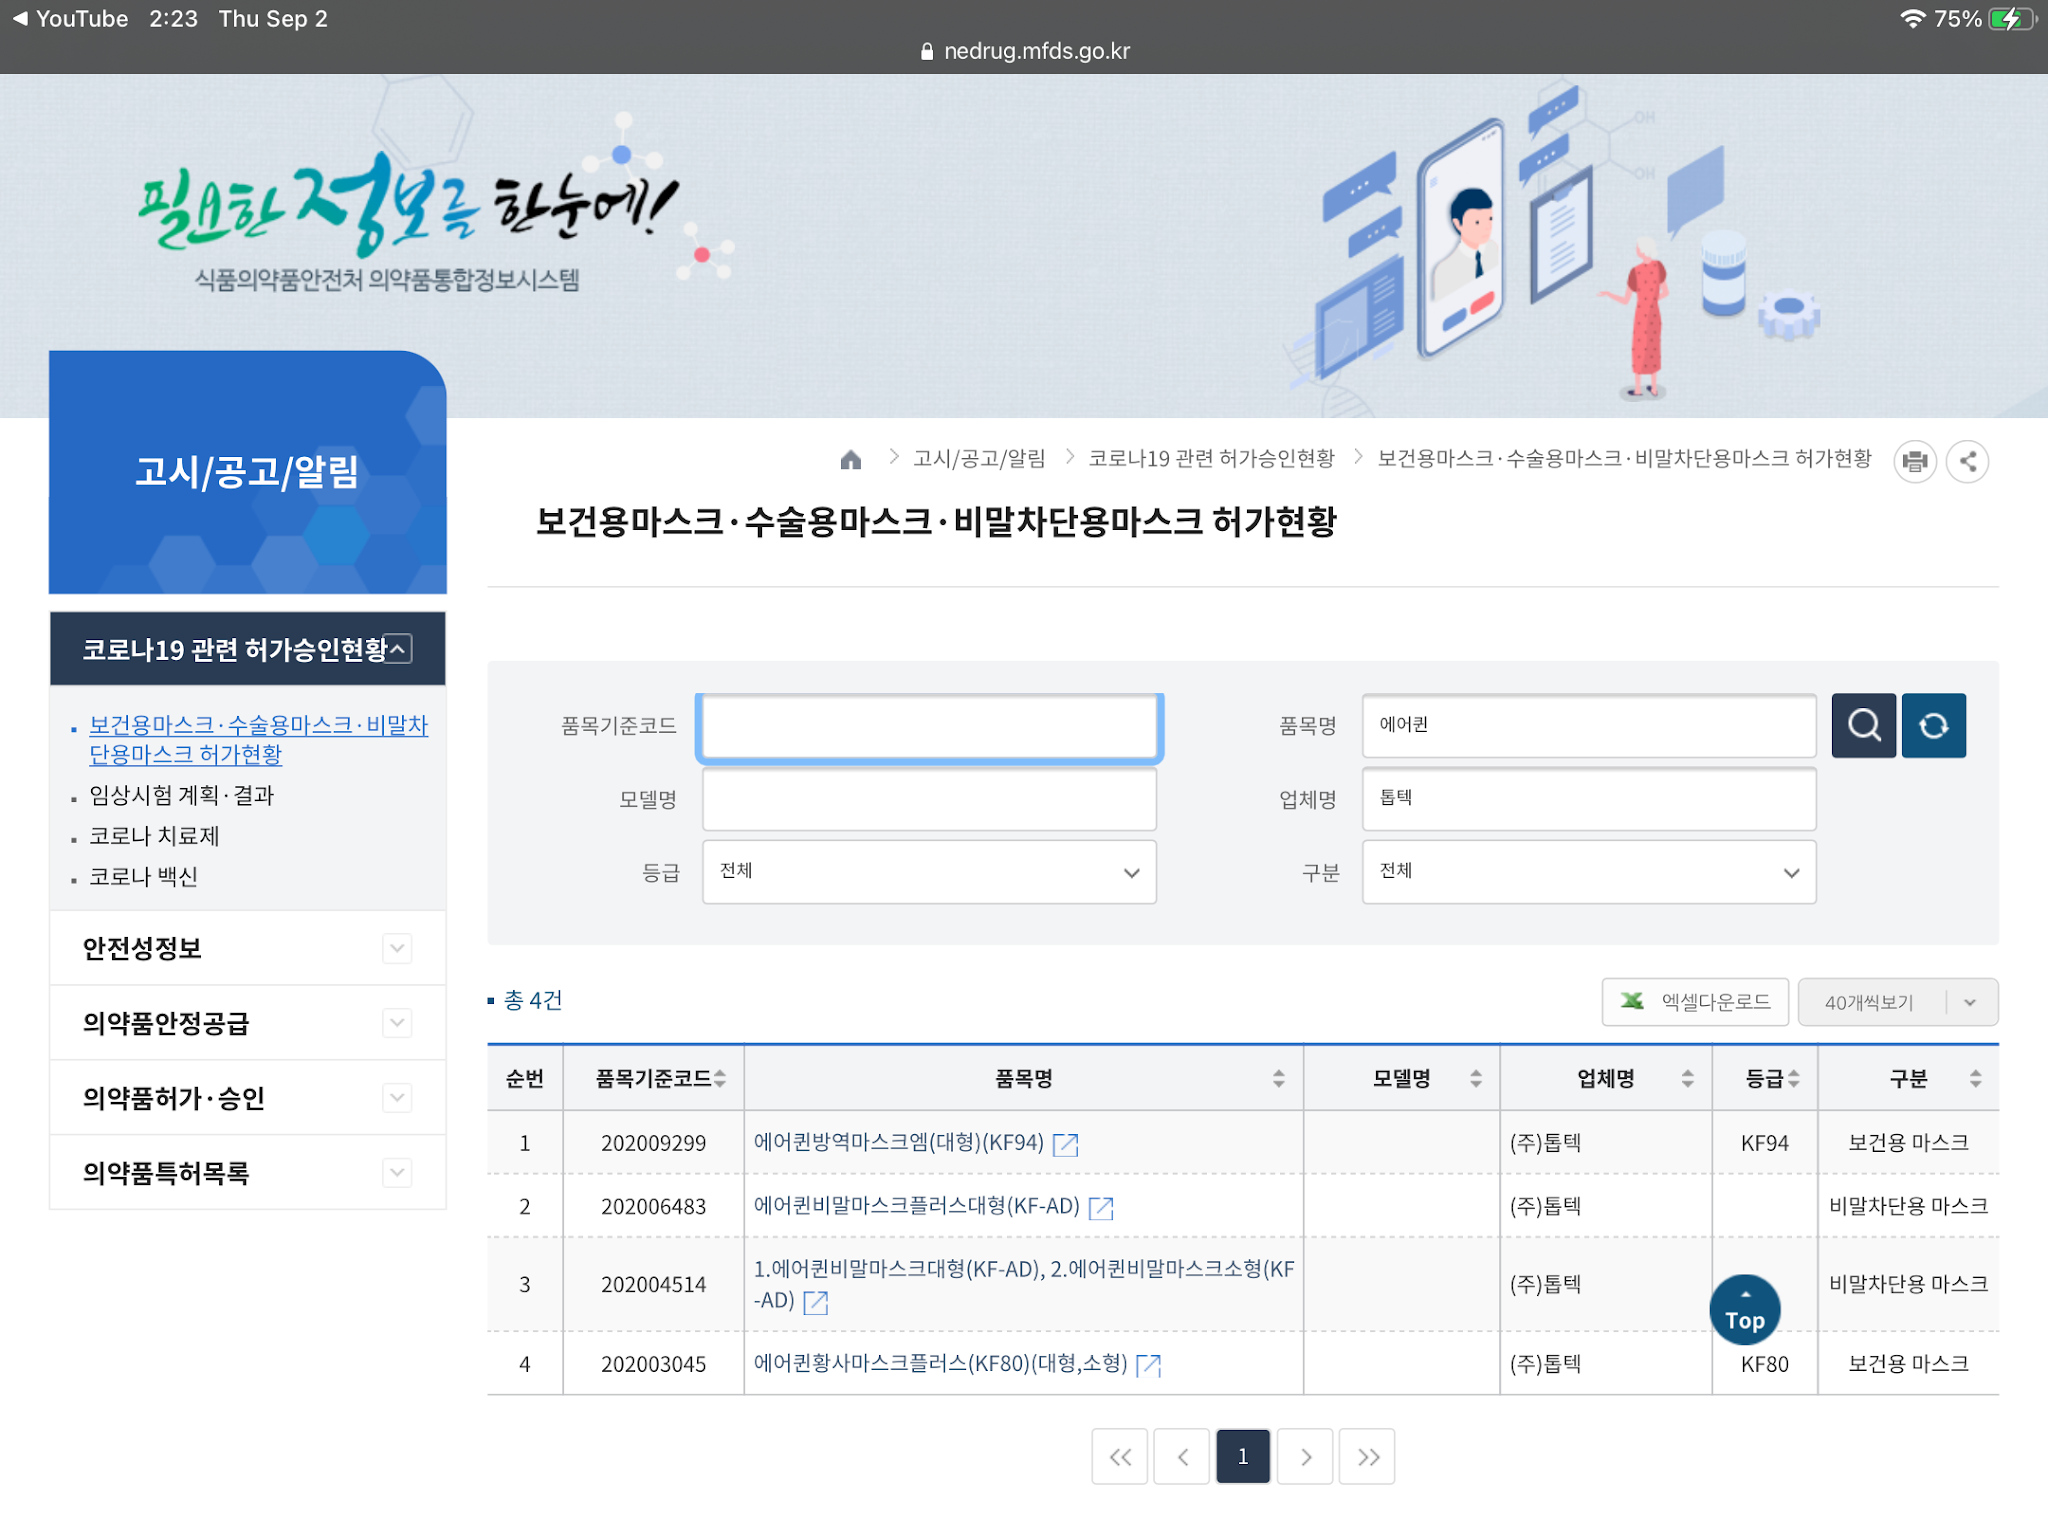
Task: Open external link icon in row 202004514
Action: [816, 1302]
